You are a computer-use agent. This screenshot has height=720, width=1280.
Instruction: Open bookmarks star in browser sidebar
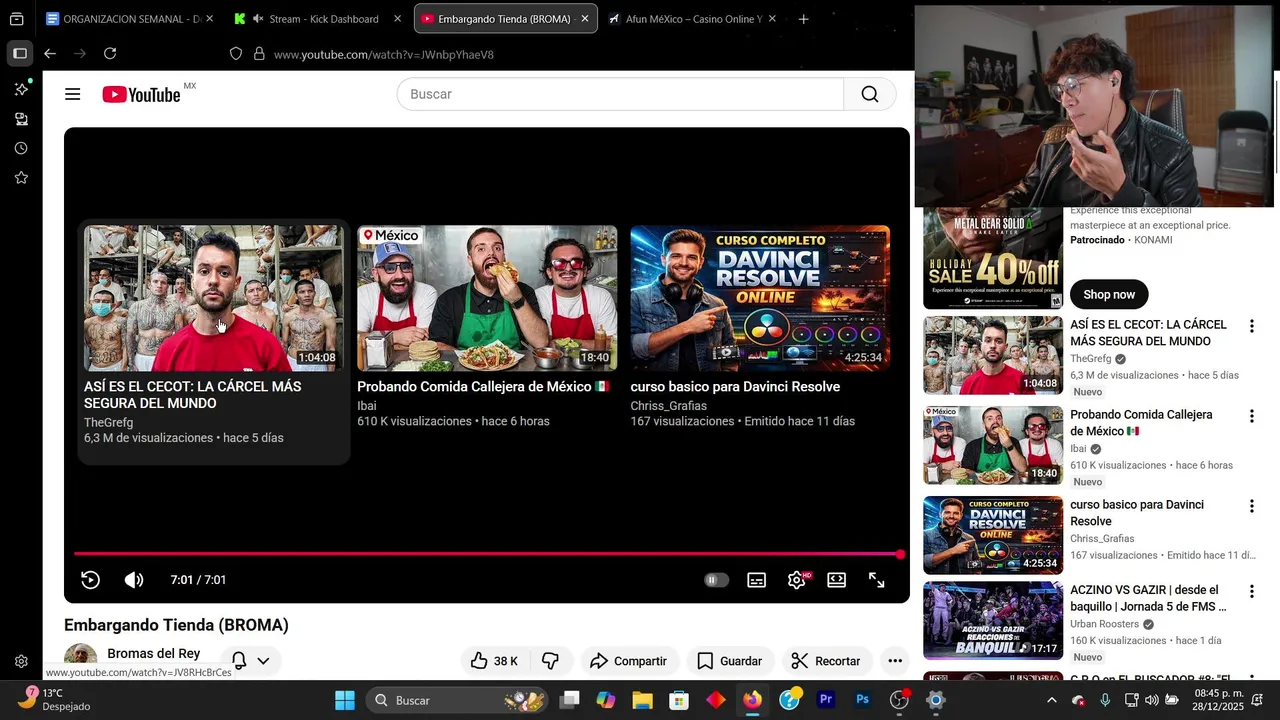[21, 178]
